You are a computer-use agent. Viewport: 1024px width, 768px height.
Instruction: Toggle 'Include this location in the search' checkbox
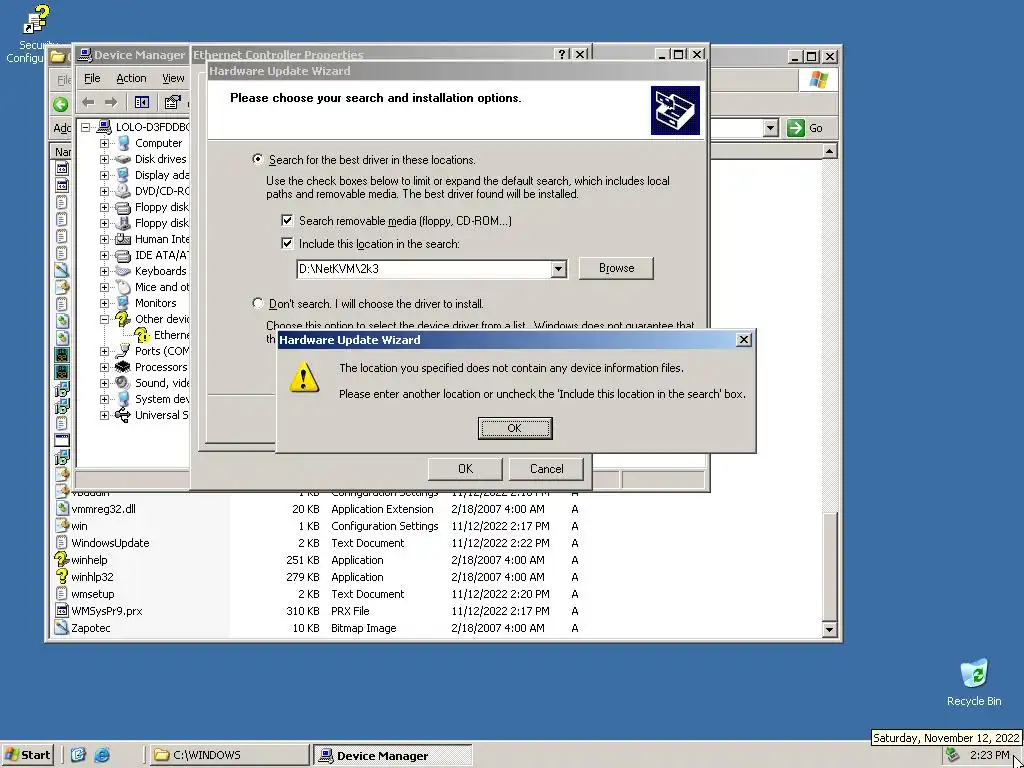tap(287, 244)
